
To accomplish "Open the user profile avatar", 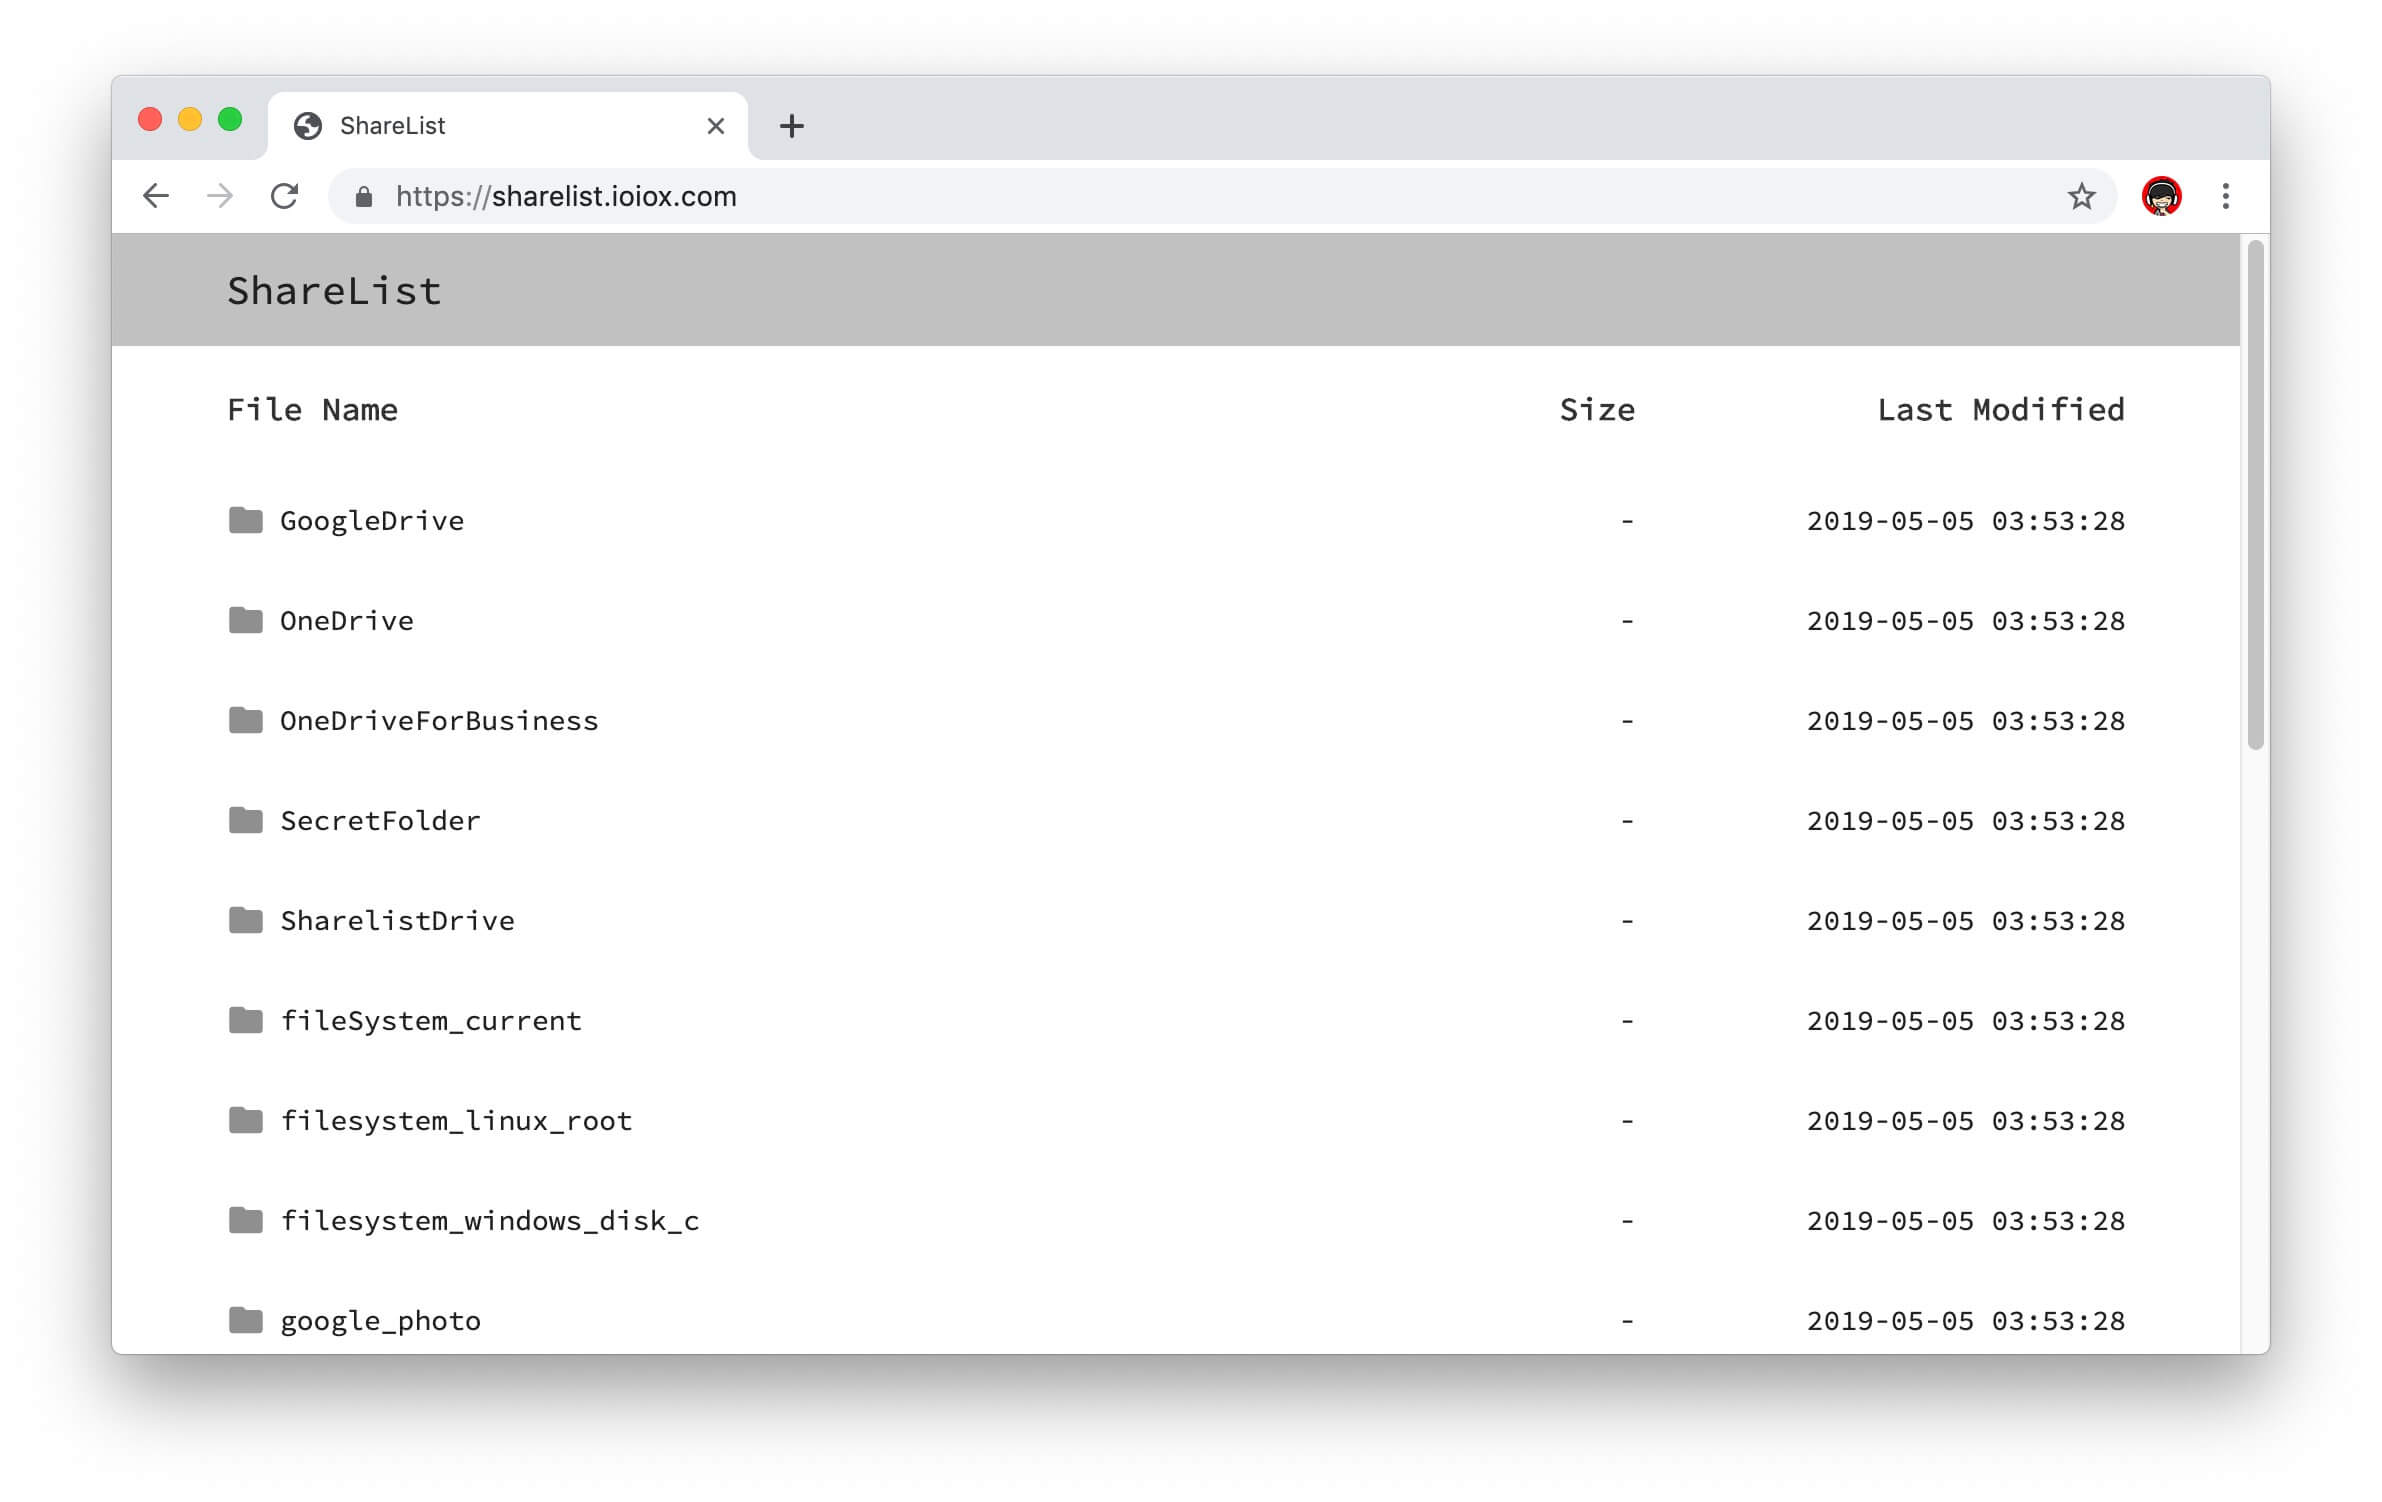I will [2161, 196].
